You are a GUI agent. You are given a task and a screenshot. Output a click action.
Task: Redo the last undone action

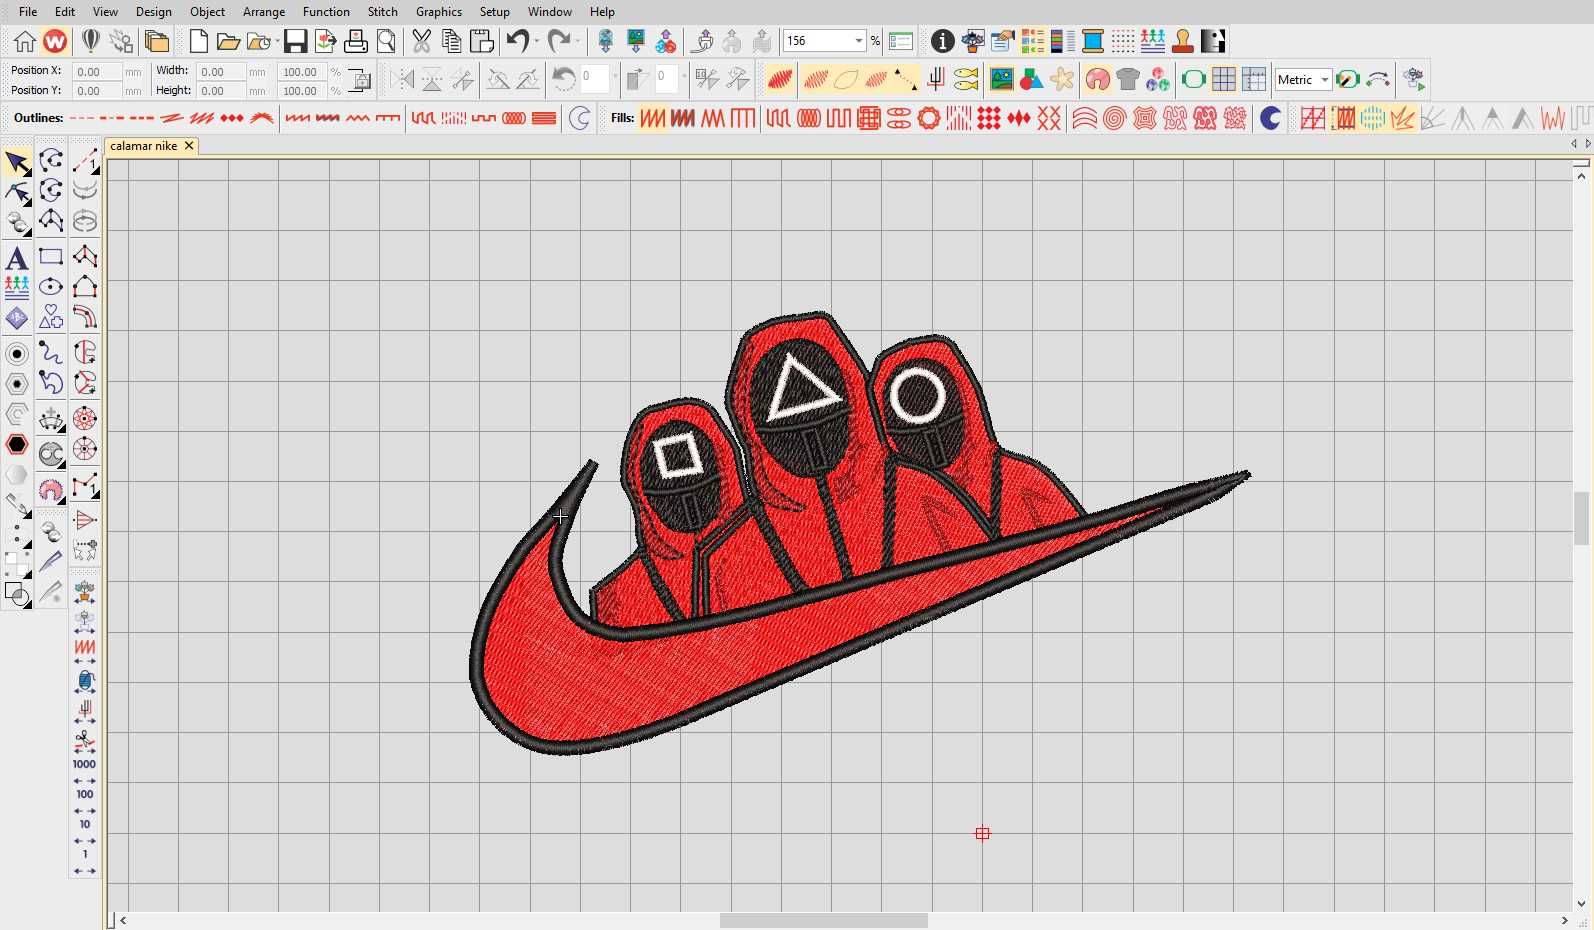coord(559,41)
